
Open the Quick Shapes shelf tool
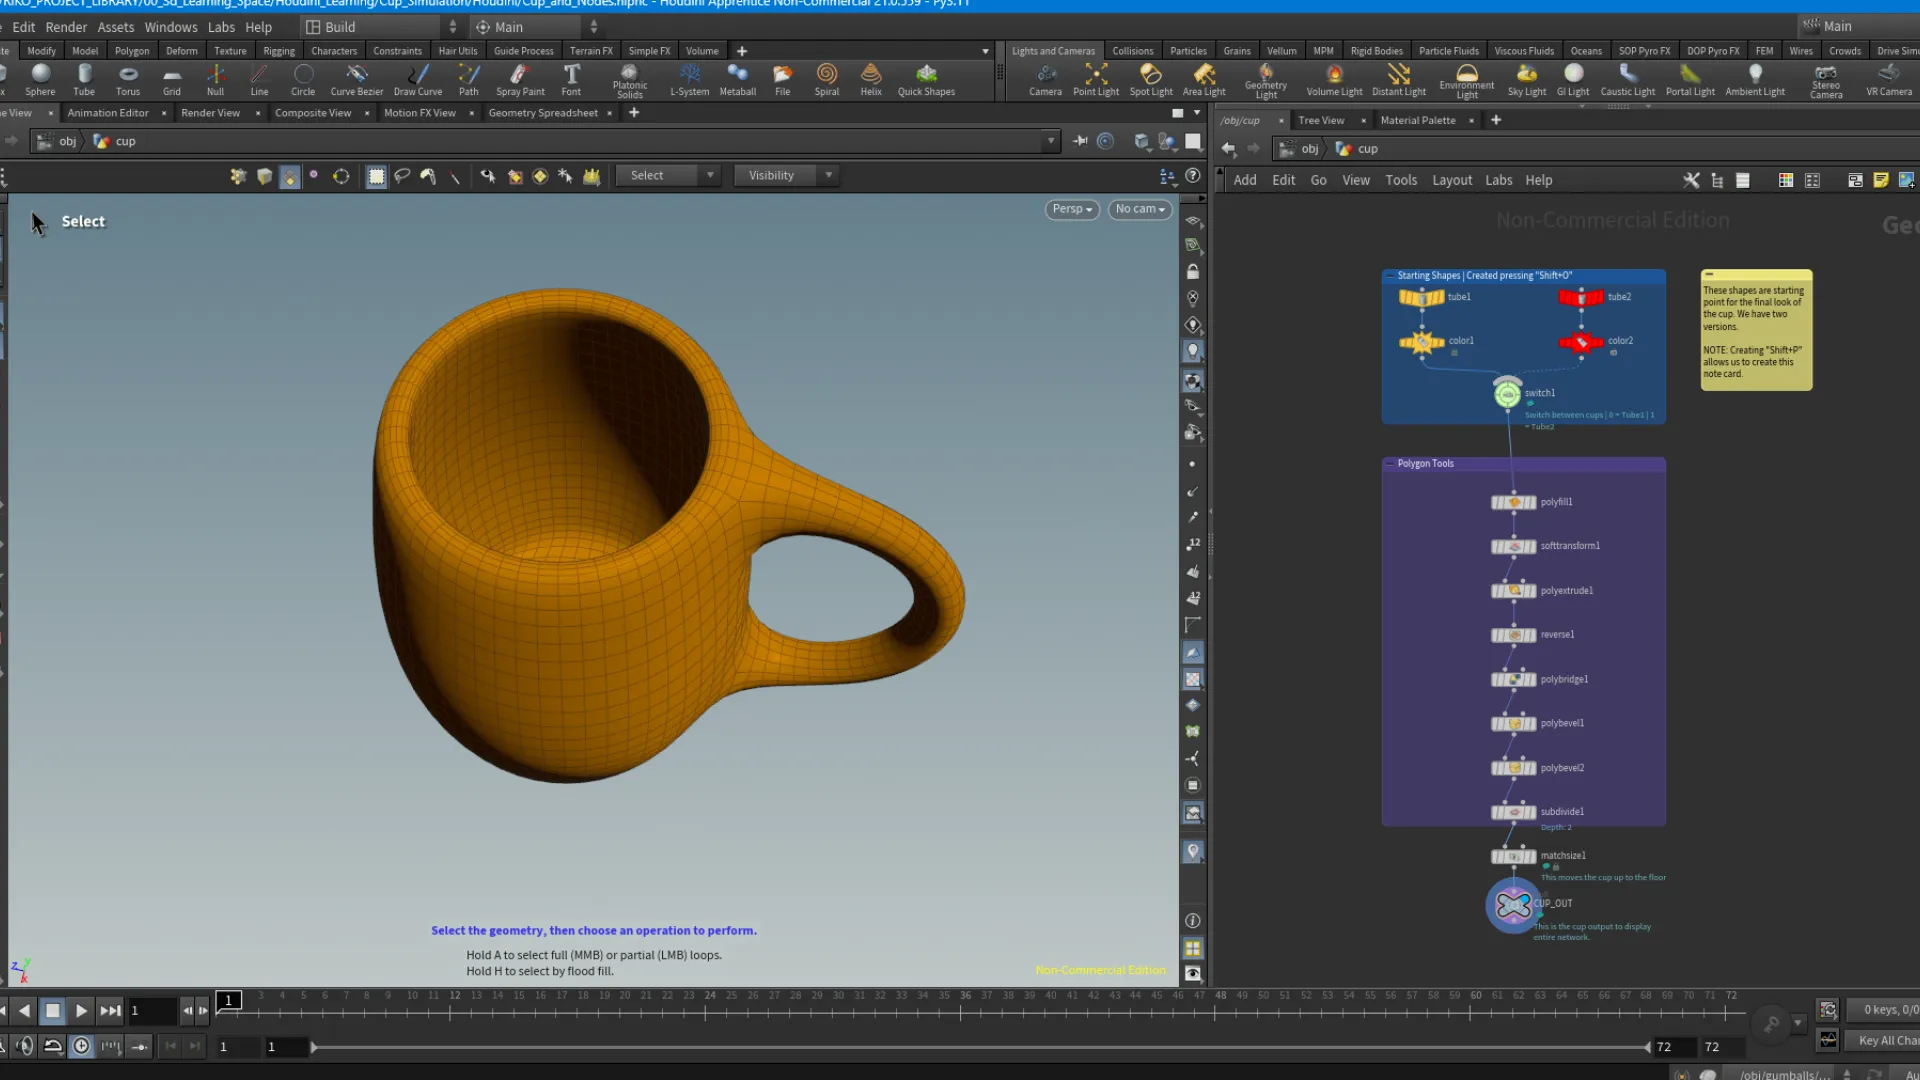(x=925, y=80)
